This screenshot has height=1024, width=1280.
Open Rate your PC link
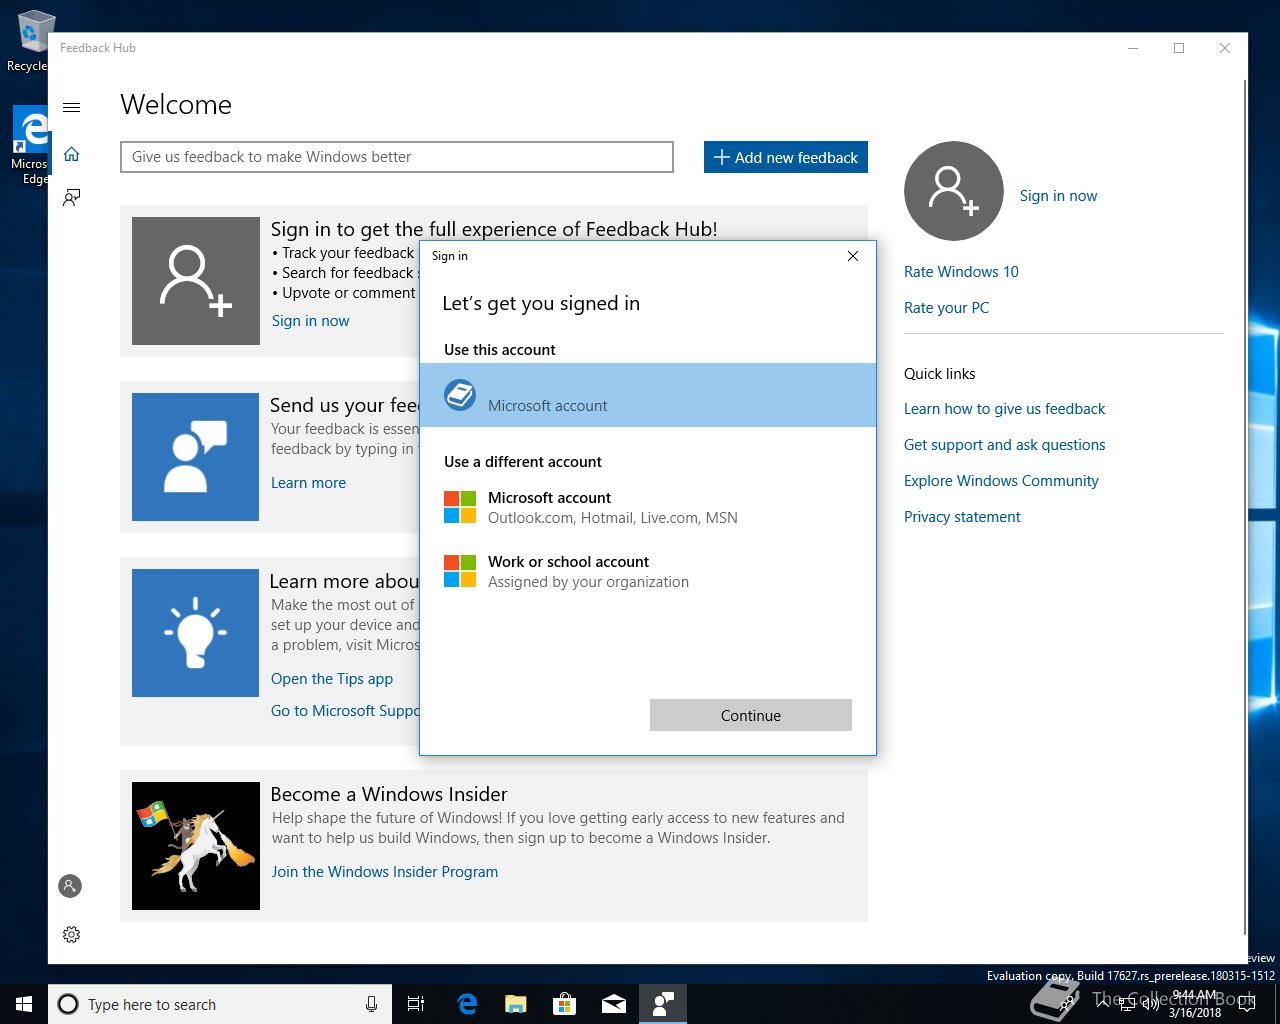click(946, 308)
